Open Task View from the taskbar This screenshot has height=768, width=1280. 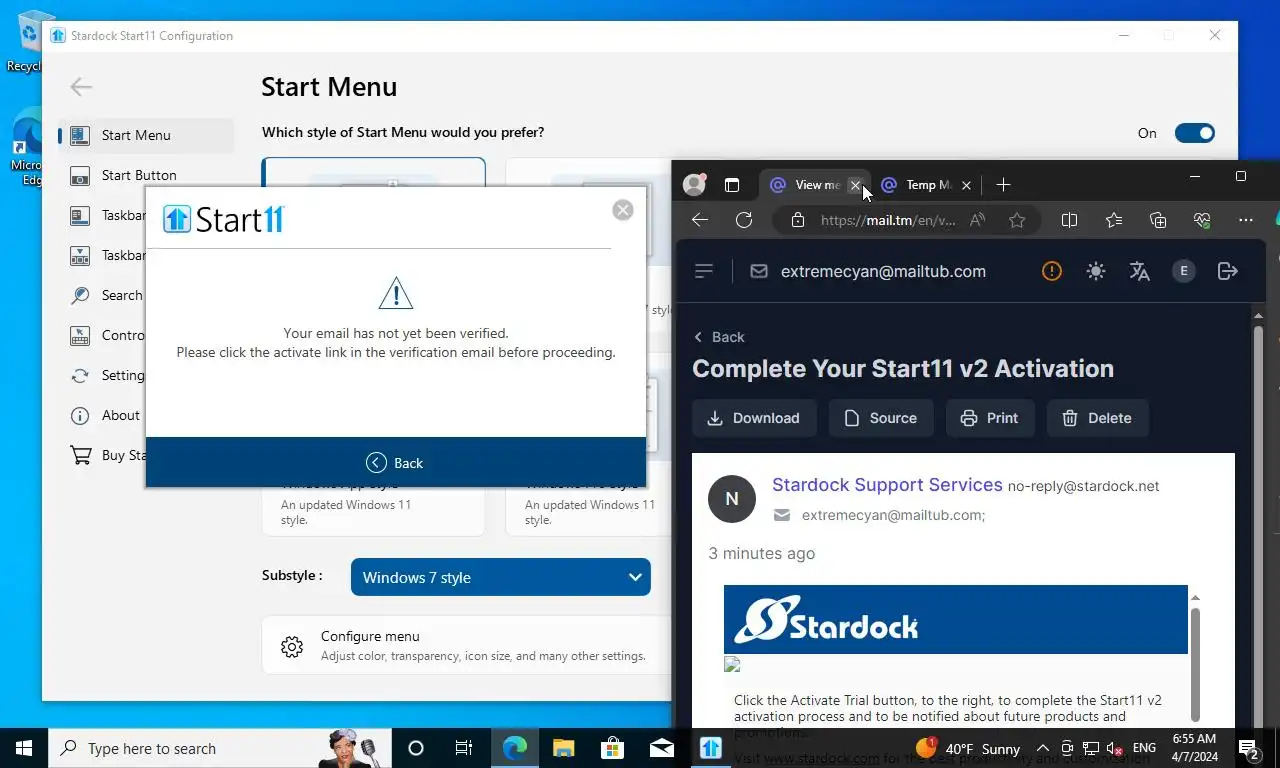click(464, 748)
